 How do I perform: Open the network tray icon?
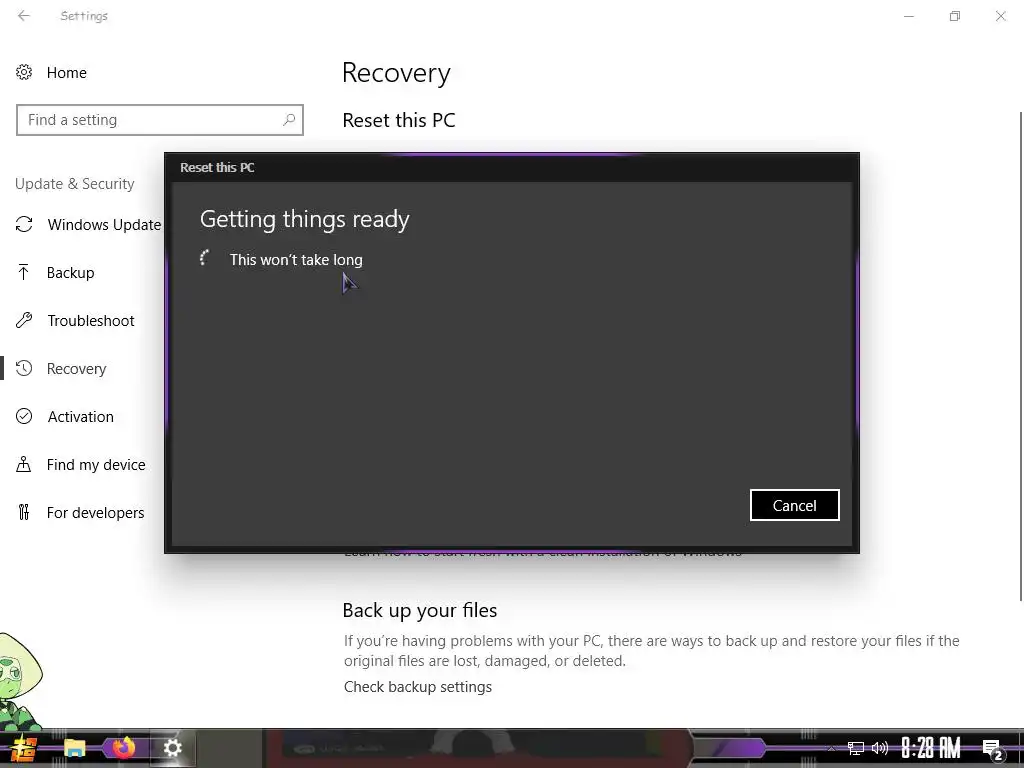pos(856,748)
